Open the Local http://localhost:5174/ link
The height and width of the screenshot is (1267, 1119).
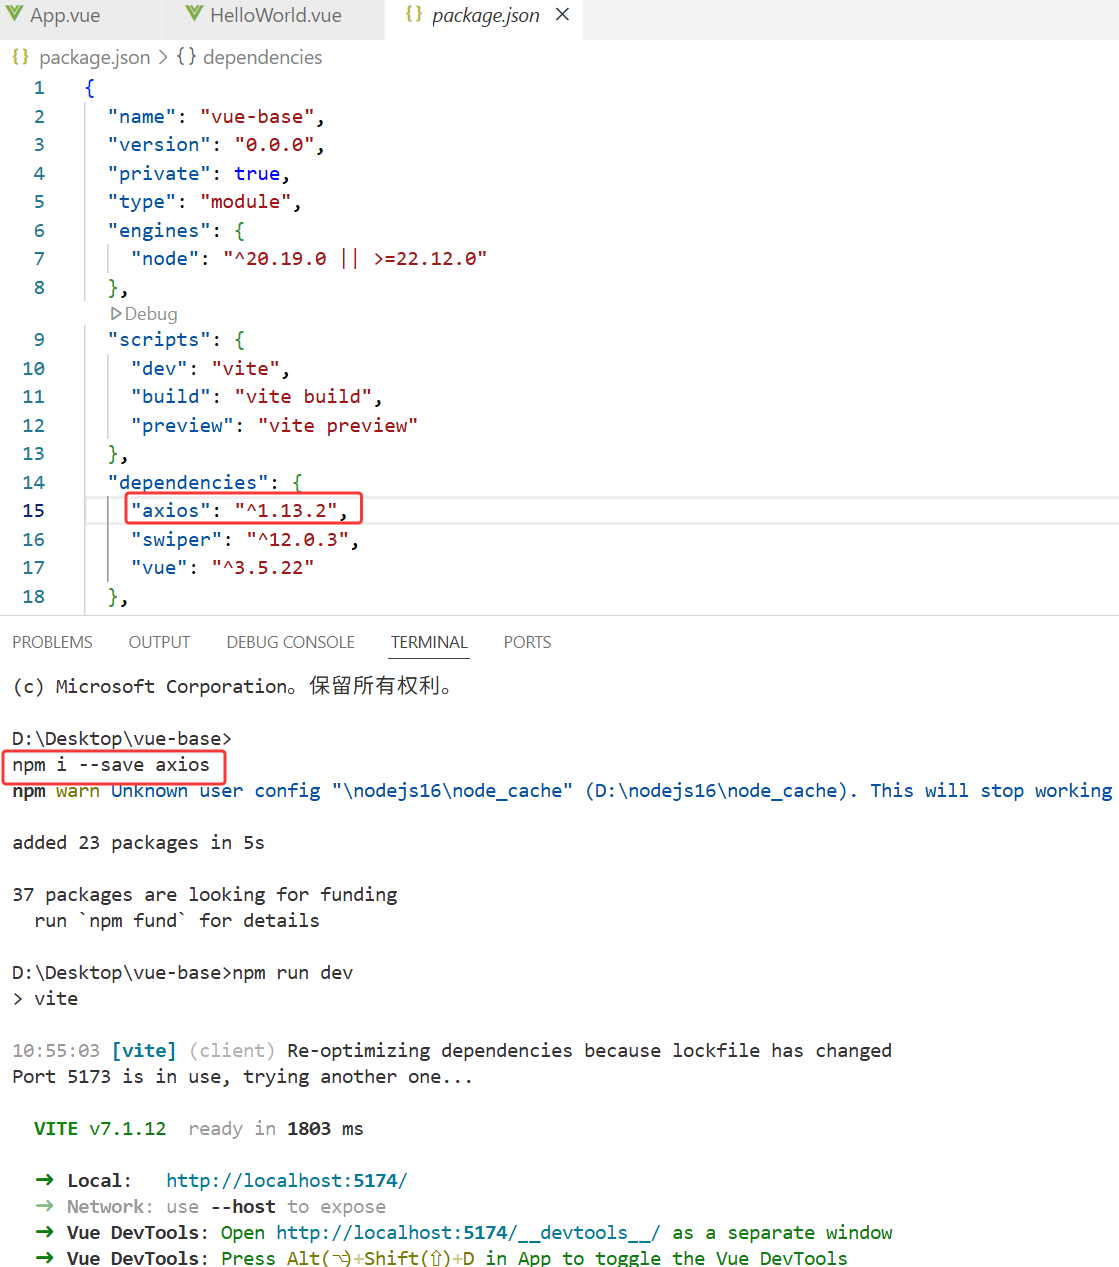287,1181
